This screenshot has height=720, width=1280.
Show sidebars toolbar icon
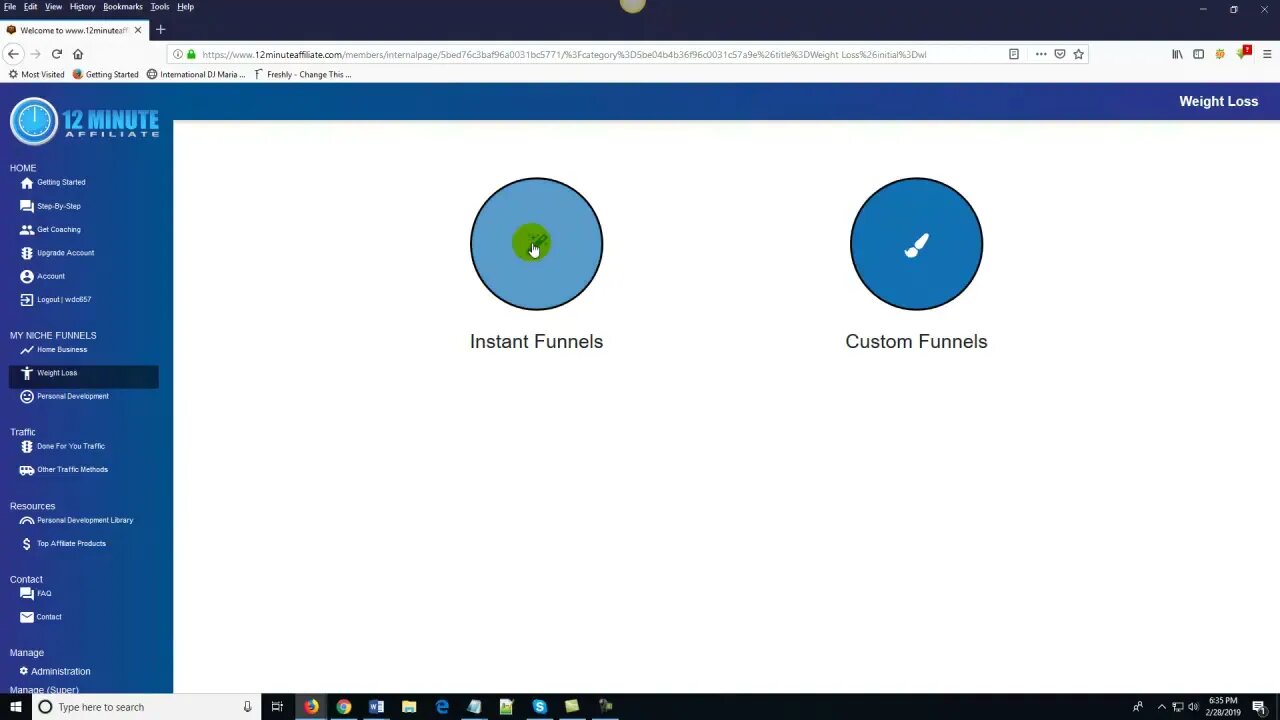click(x=1198, y=54)
